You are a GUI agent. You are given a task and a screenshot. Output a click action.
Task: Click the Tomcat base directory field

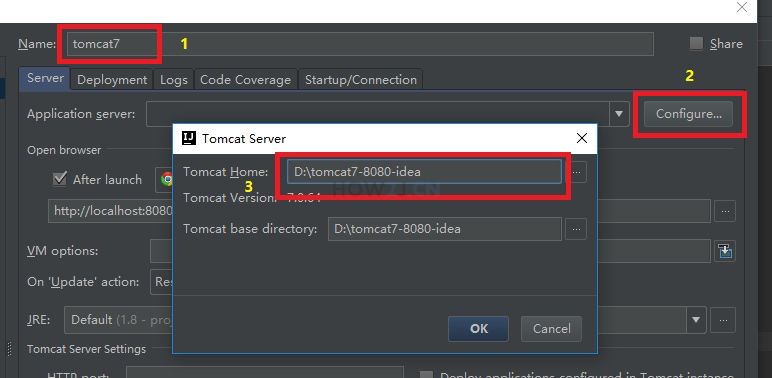click(445, 229)
